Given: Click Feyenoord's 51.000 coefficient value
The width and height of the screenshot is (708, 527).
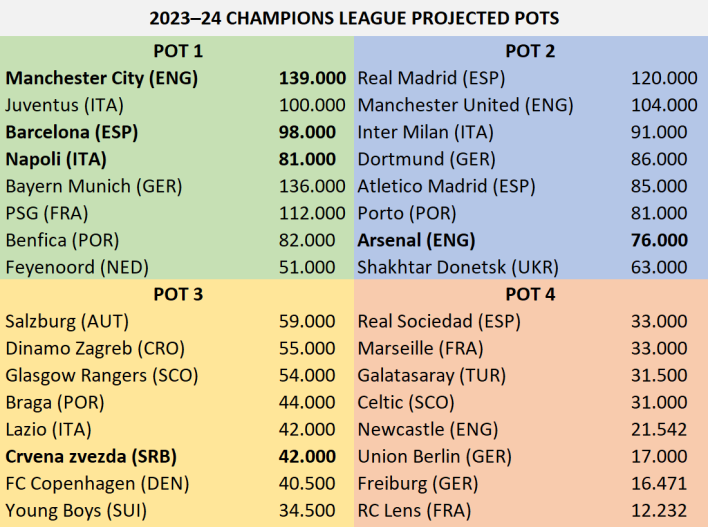Looking at the screenshot, I should [313, 267].
